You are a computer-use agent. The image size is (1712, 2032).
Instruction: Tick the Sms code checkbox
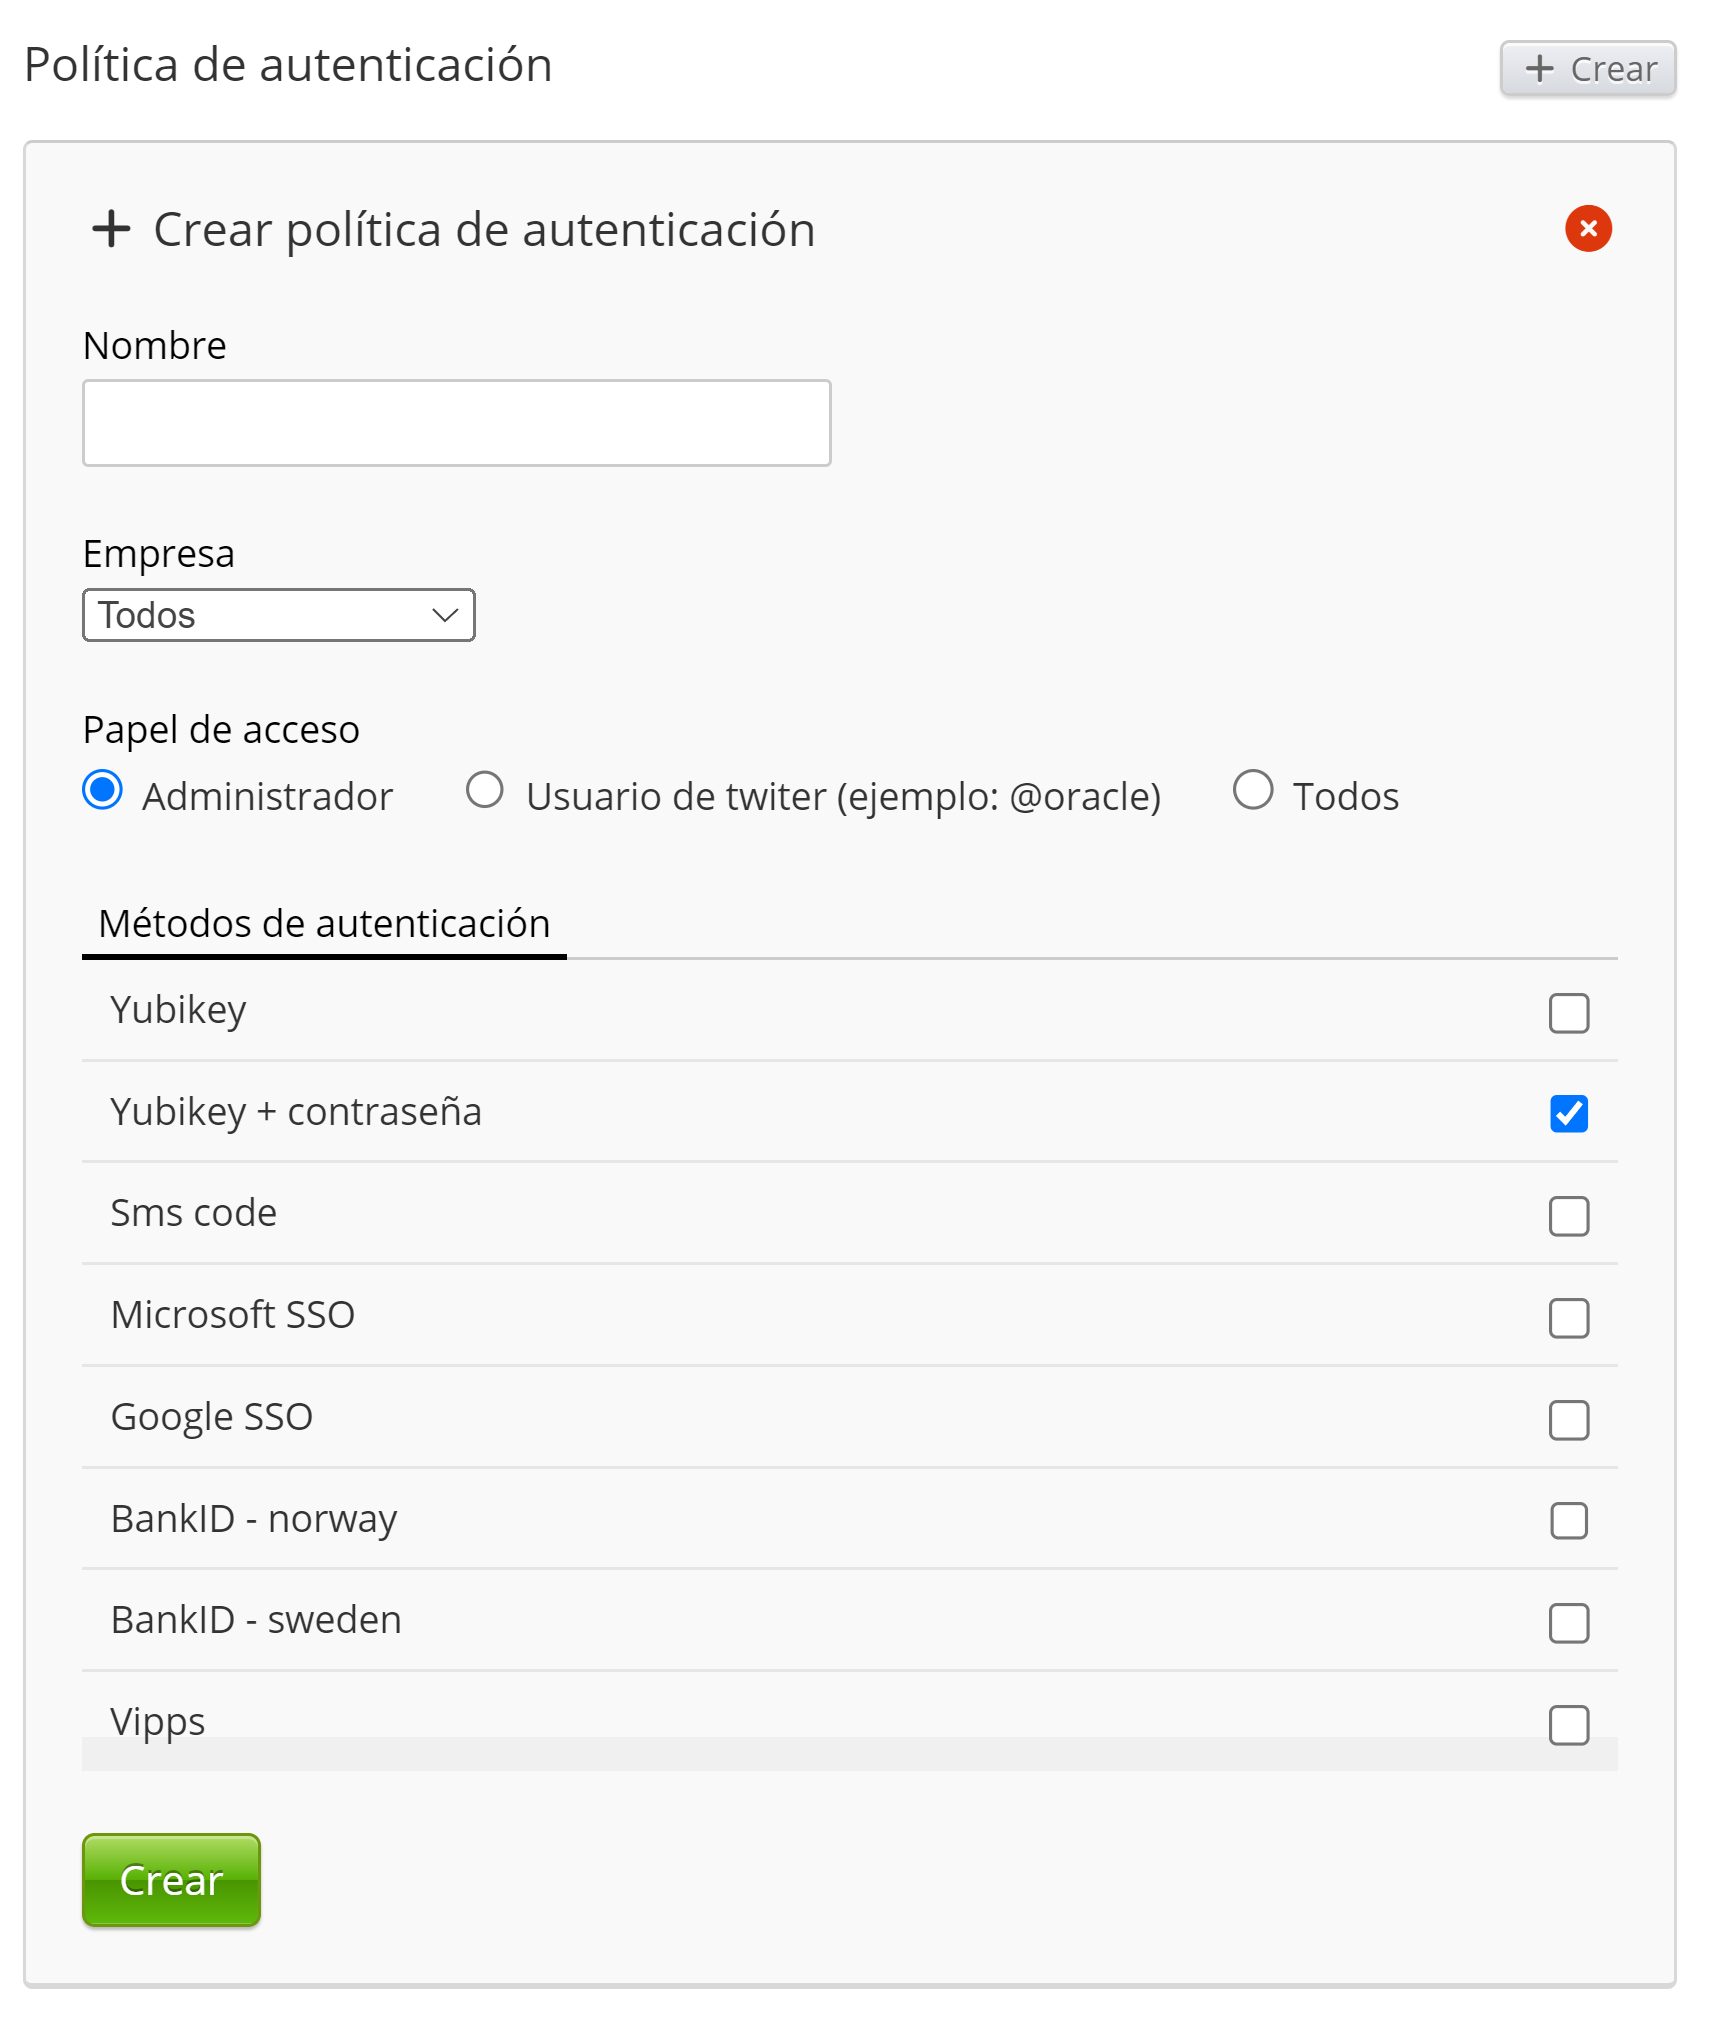[x=1568, y=1216]
